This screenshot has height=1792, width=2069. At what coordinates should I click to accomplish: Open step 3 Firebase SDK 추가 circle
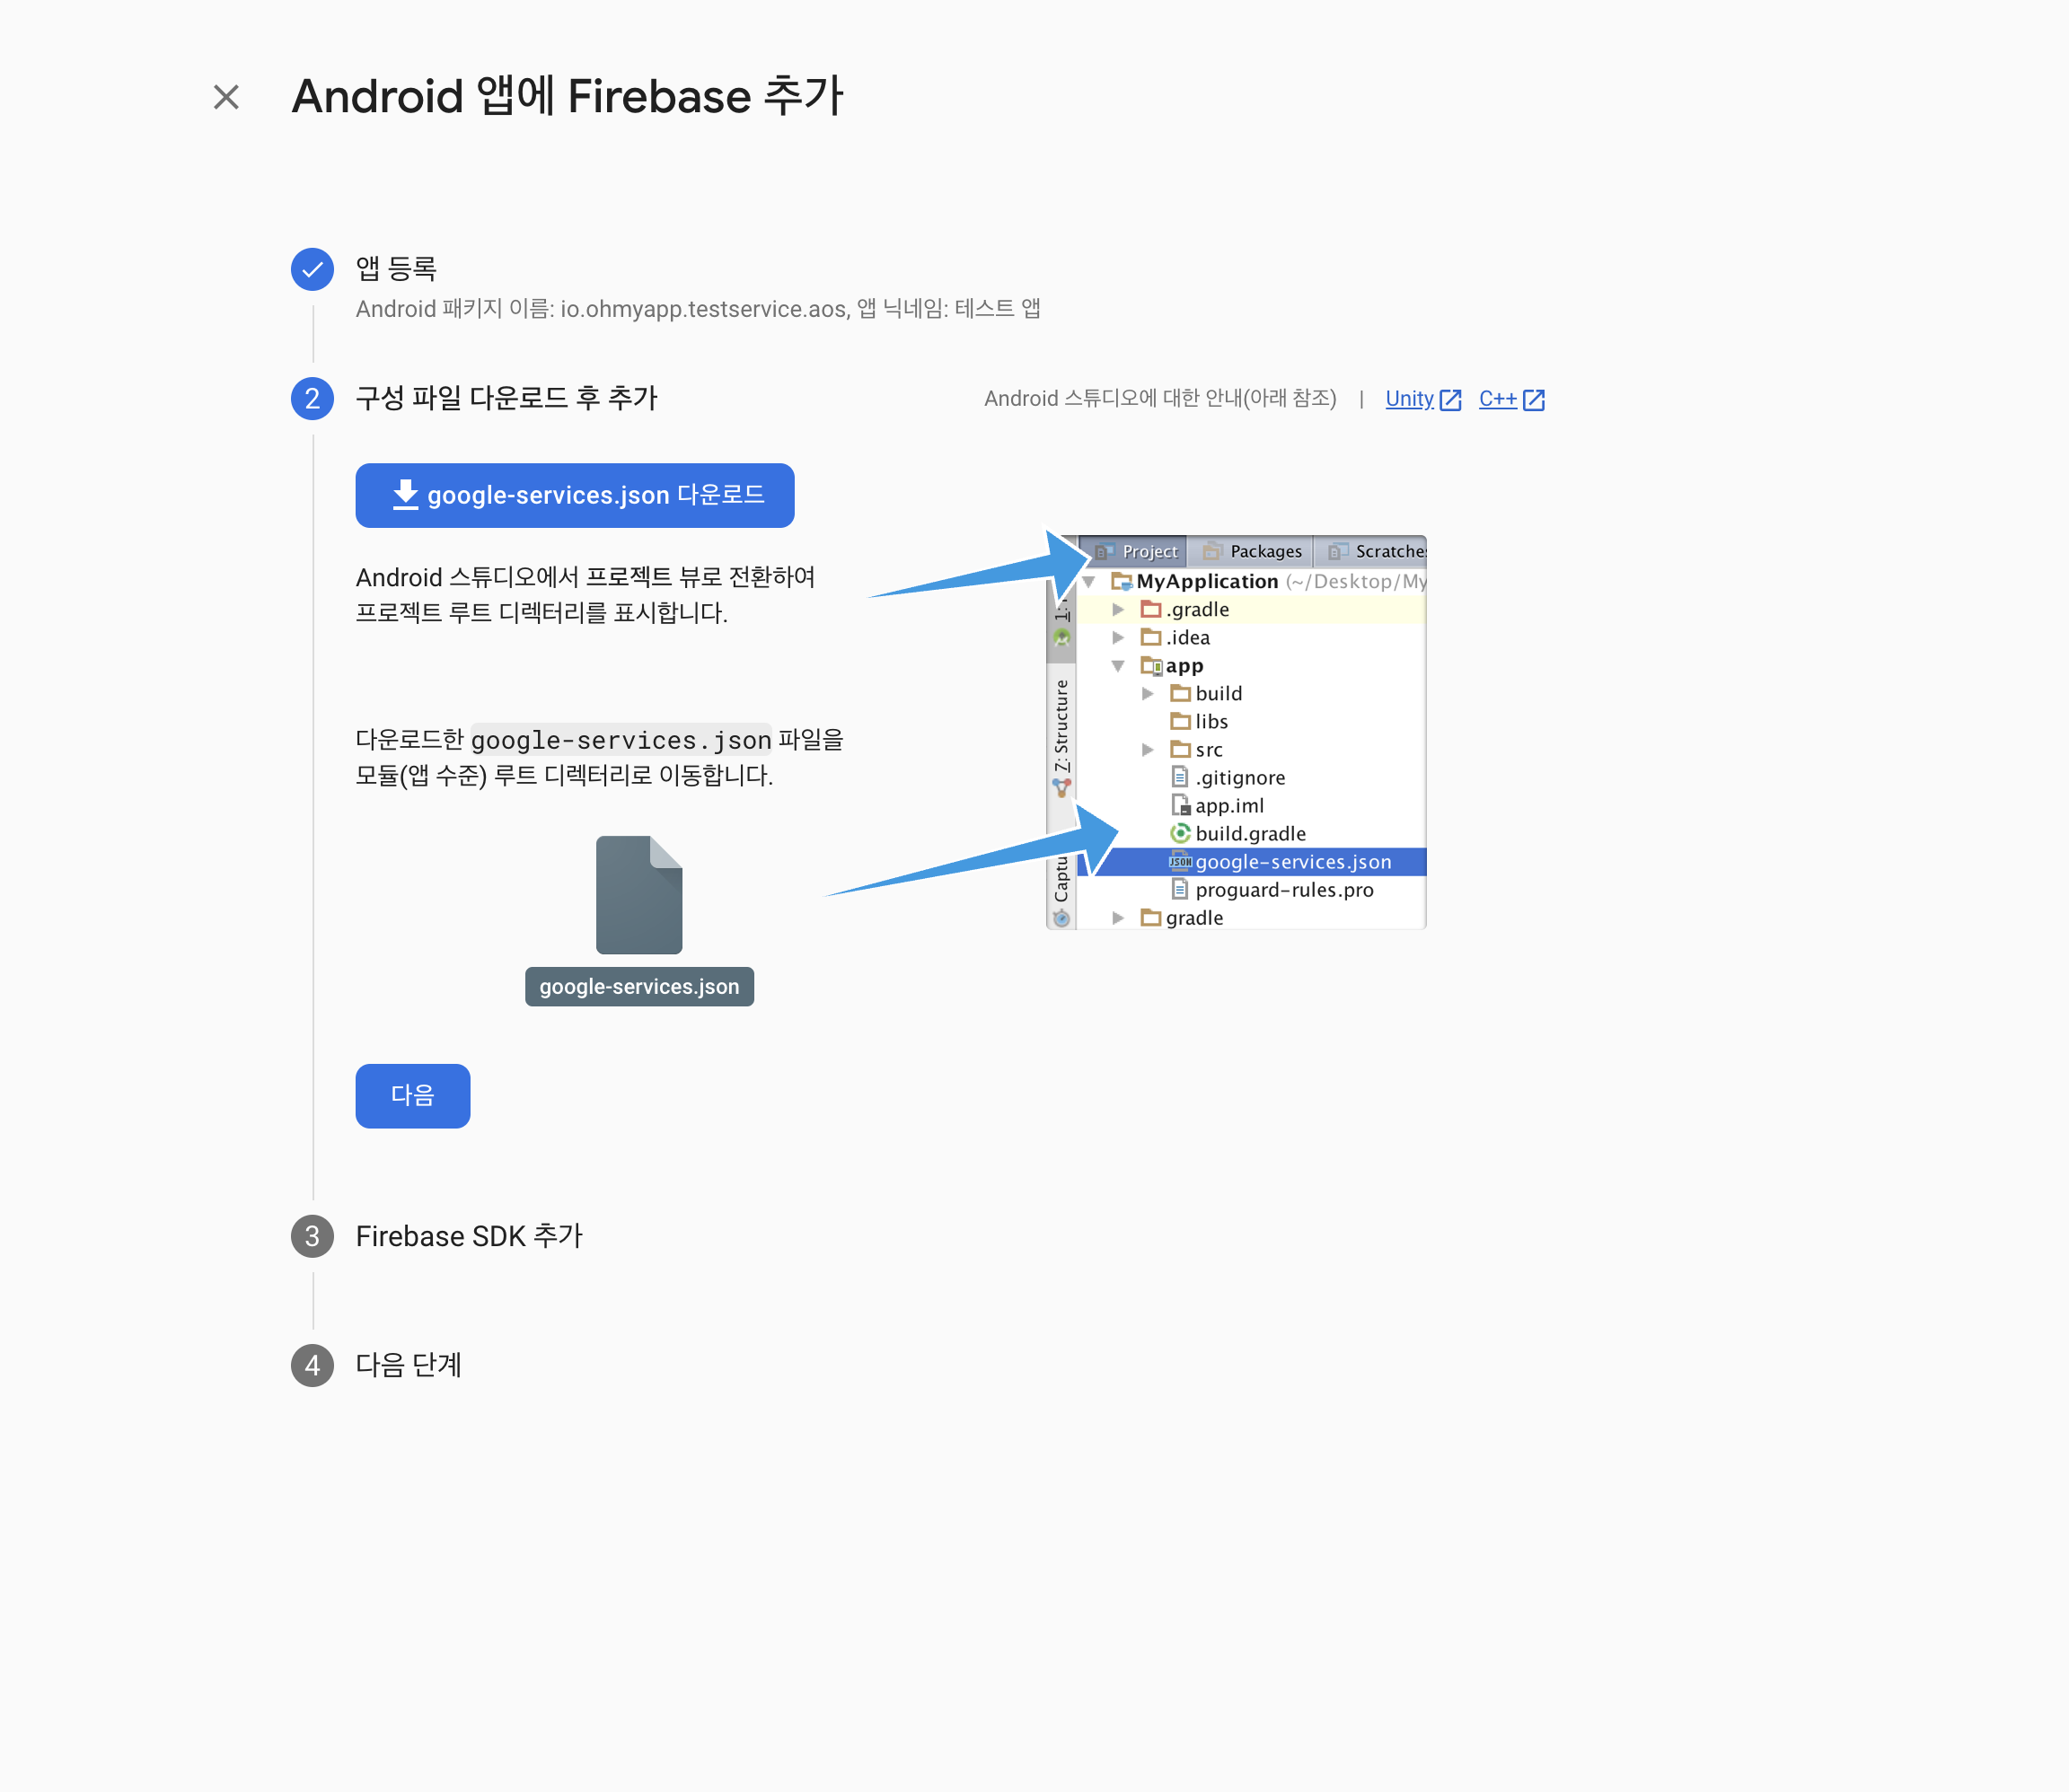(312, 1237)
